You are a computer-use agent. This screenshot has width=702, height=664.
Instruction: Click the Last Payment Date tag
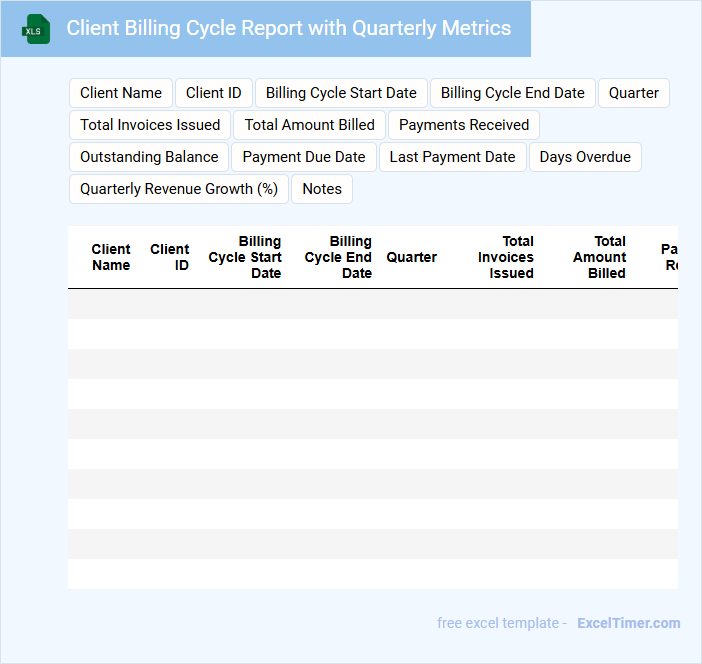pos(452,157)
